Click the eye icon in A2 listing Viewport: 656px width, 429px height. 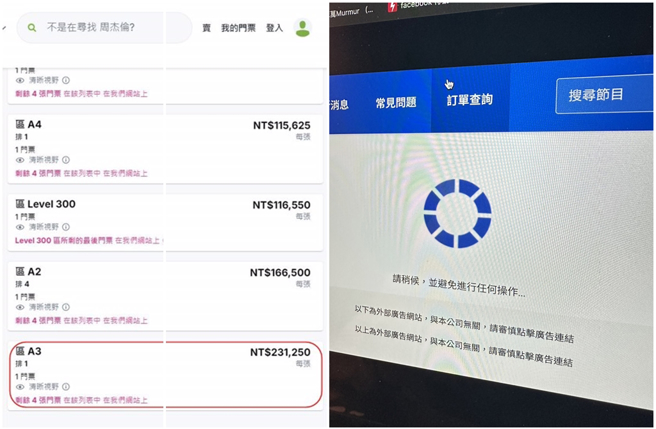[20, 307]
